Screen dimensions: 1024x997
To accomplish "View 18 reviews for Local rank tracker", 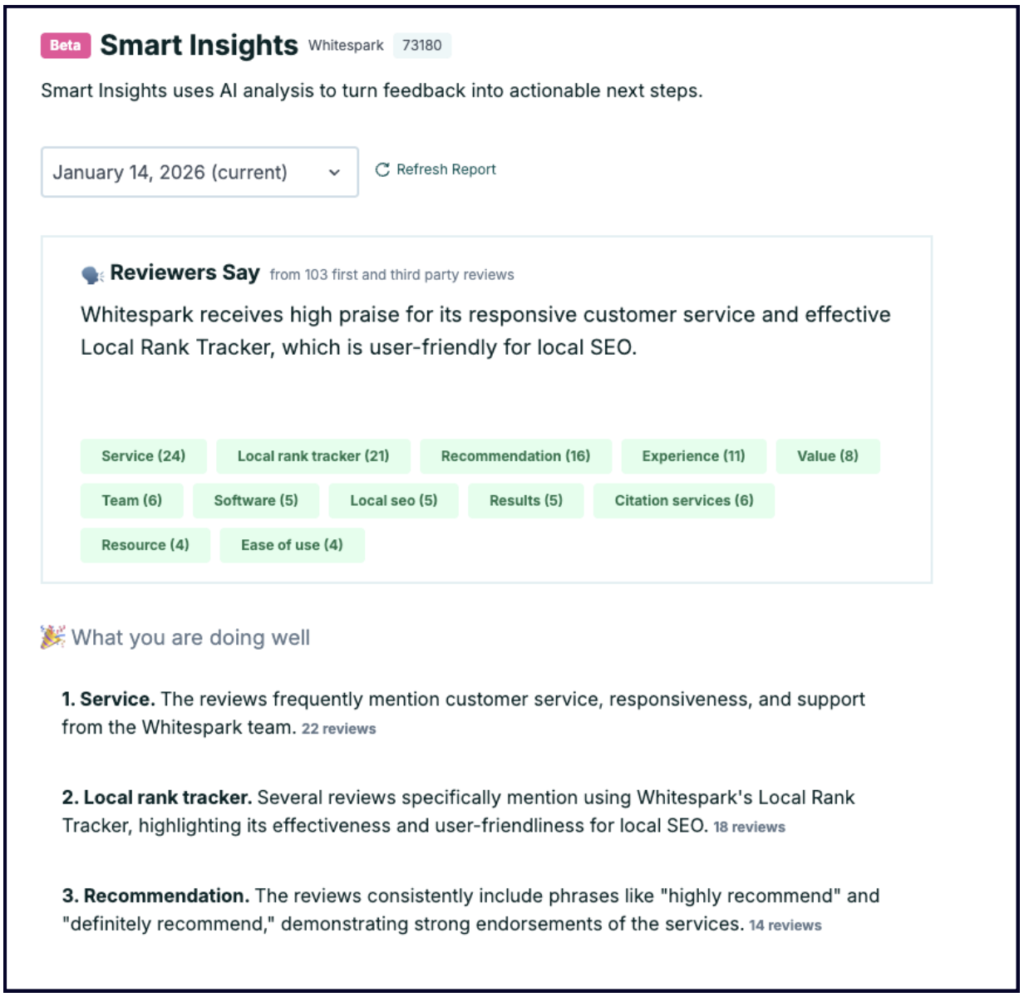I will pyautogui.click(x=749, y=827).
